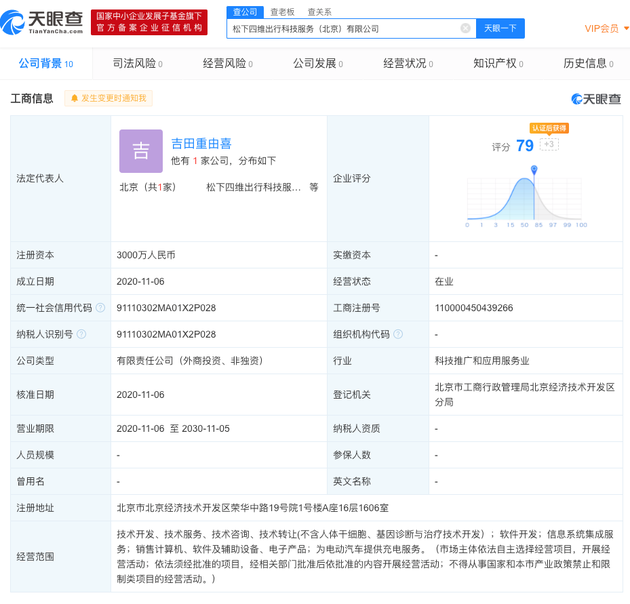
Task: Select the 核准日期 value 2020-11-06
Action: pos(141,395)
